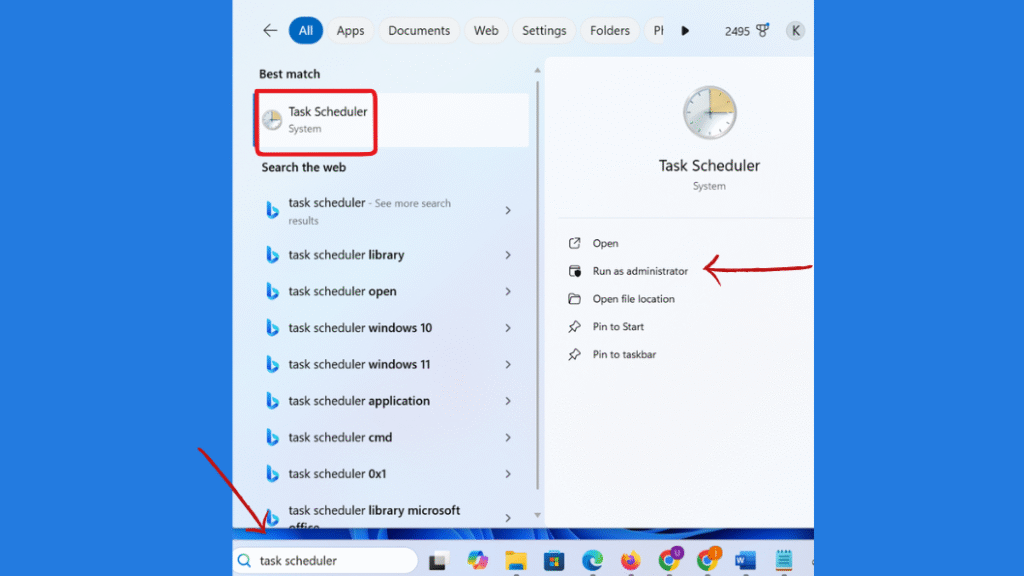The height and width of the screenshot is (576, 1024).
Task: Click the Pin to Start pin icon
Action: click(574, 327)
